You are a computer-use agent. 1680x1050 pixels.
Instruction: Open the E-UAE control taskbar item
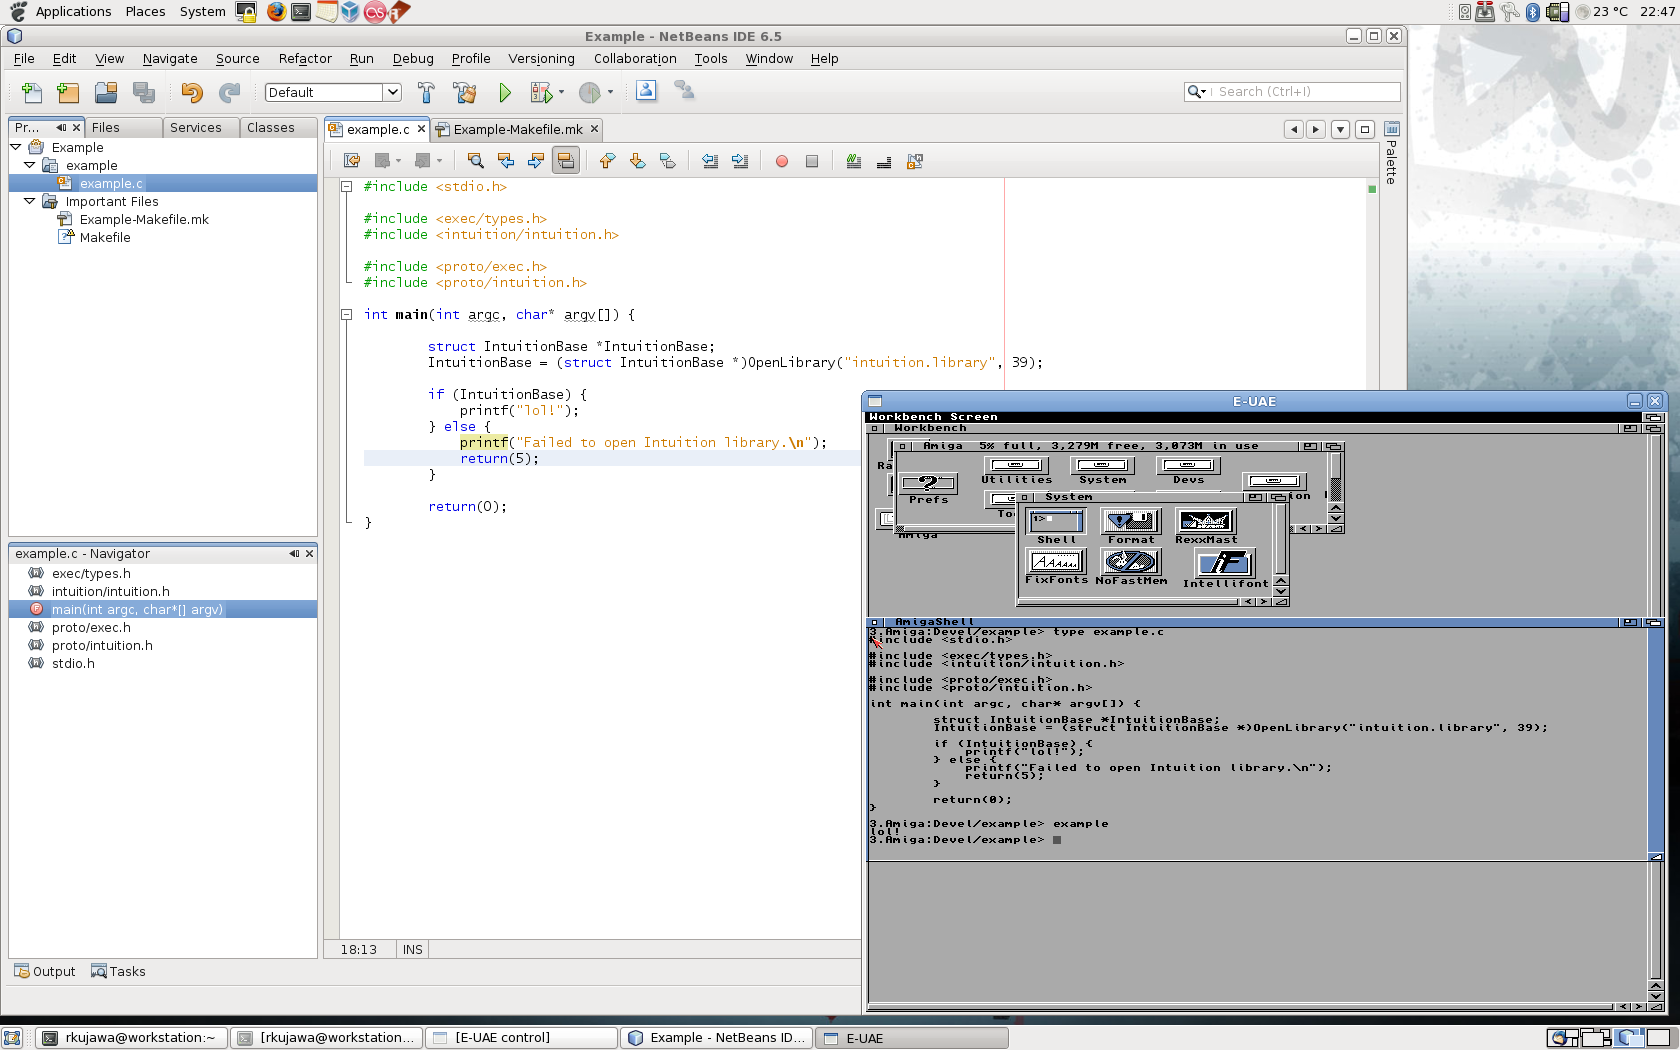[521, 1038]
